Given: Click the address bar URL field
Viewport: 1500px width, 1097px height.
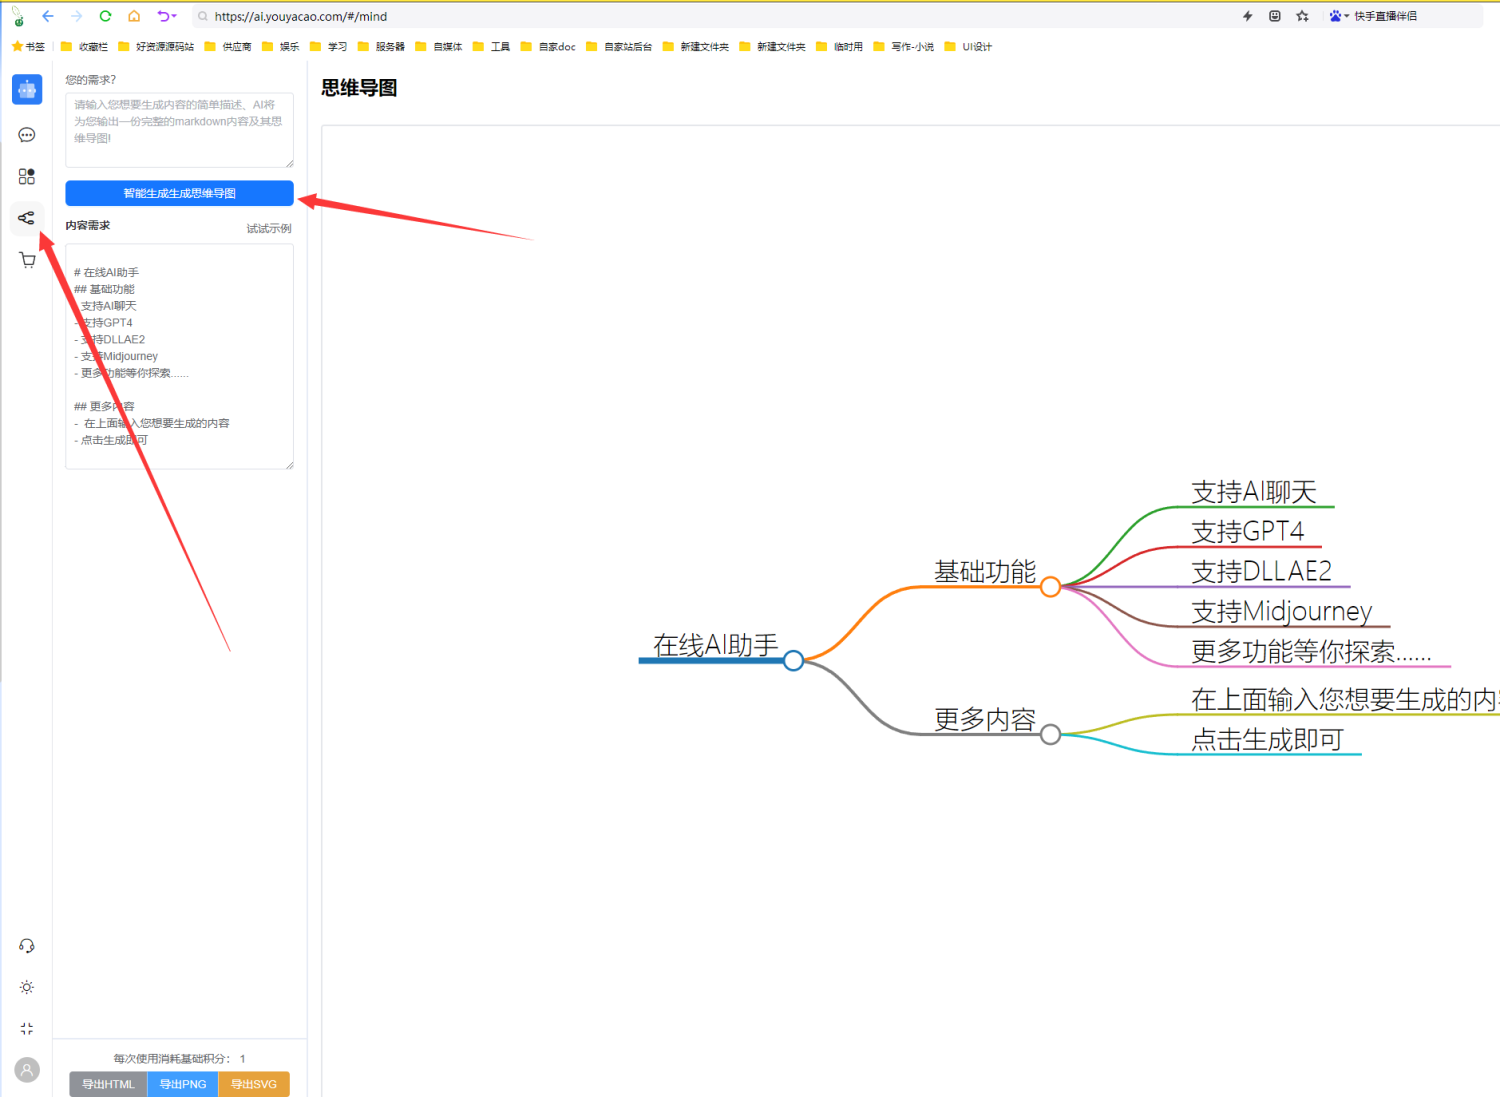Looking at the screenshot, I should pos(700,16).
